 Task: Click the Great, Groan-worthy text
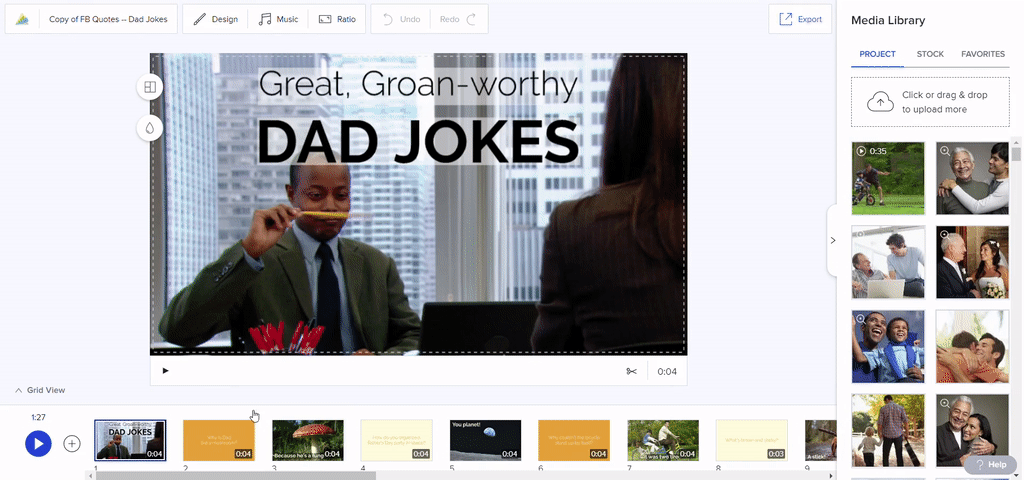pyautogui.click(x=418, y=84)
